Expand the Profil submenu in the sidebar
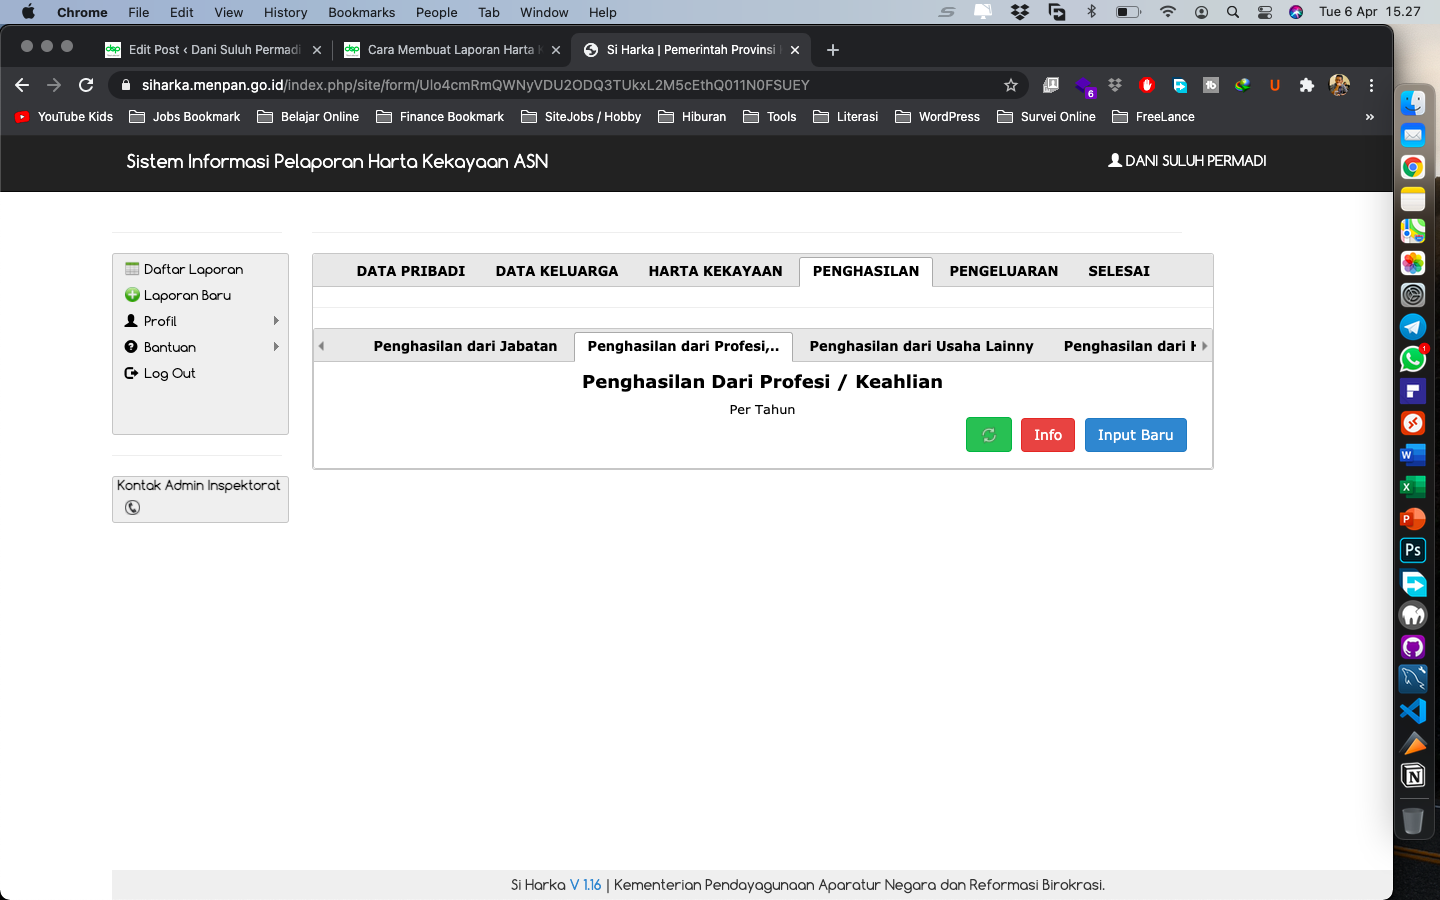 coord(200,321)
